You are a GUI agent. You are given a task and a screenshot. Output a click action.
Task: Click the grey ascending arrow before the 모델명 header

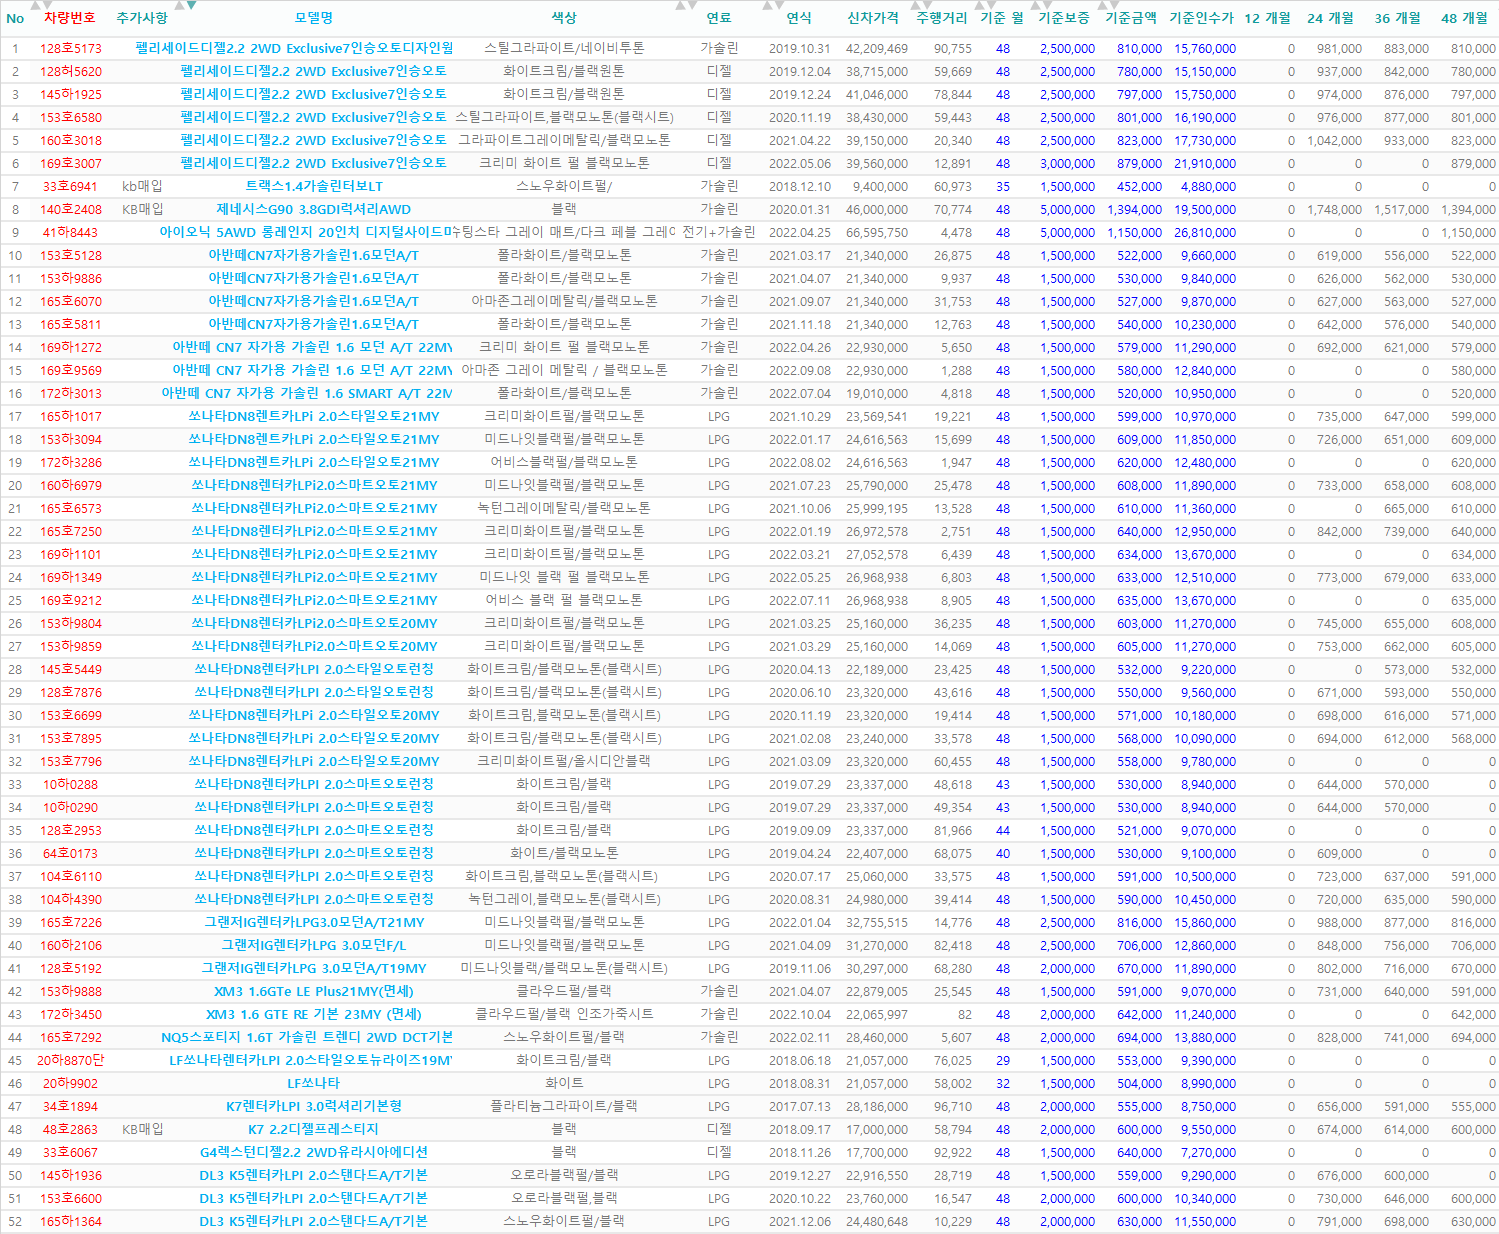180,6
